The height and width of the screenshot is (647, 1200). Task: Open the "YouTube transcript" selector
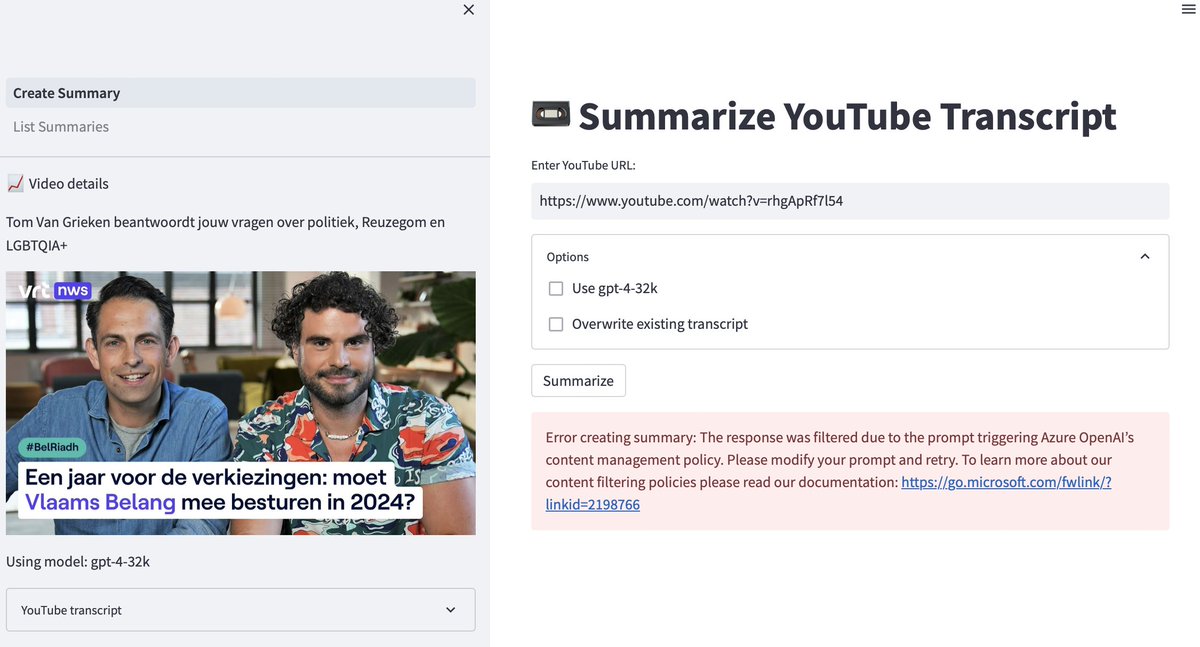[x=240, y=609]
